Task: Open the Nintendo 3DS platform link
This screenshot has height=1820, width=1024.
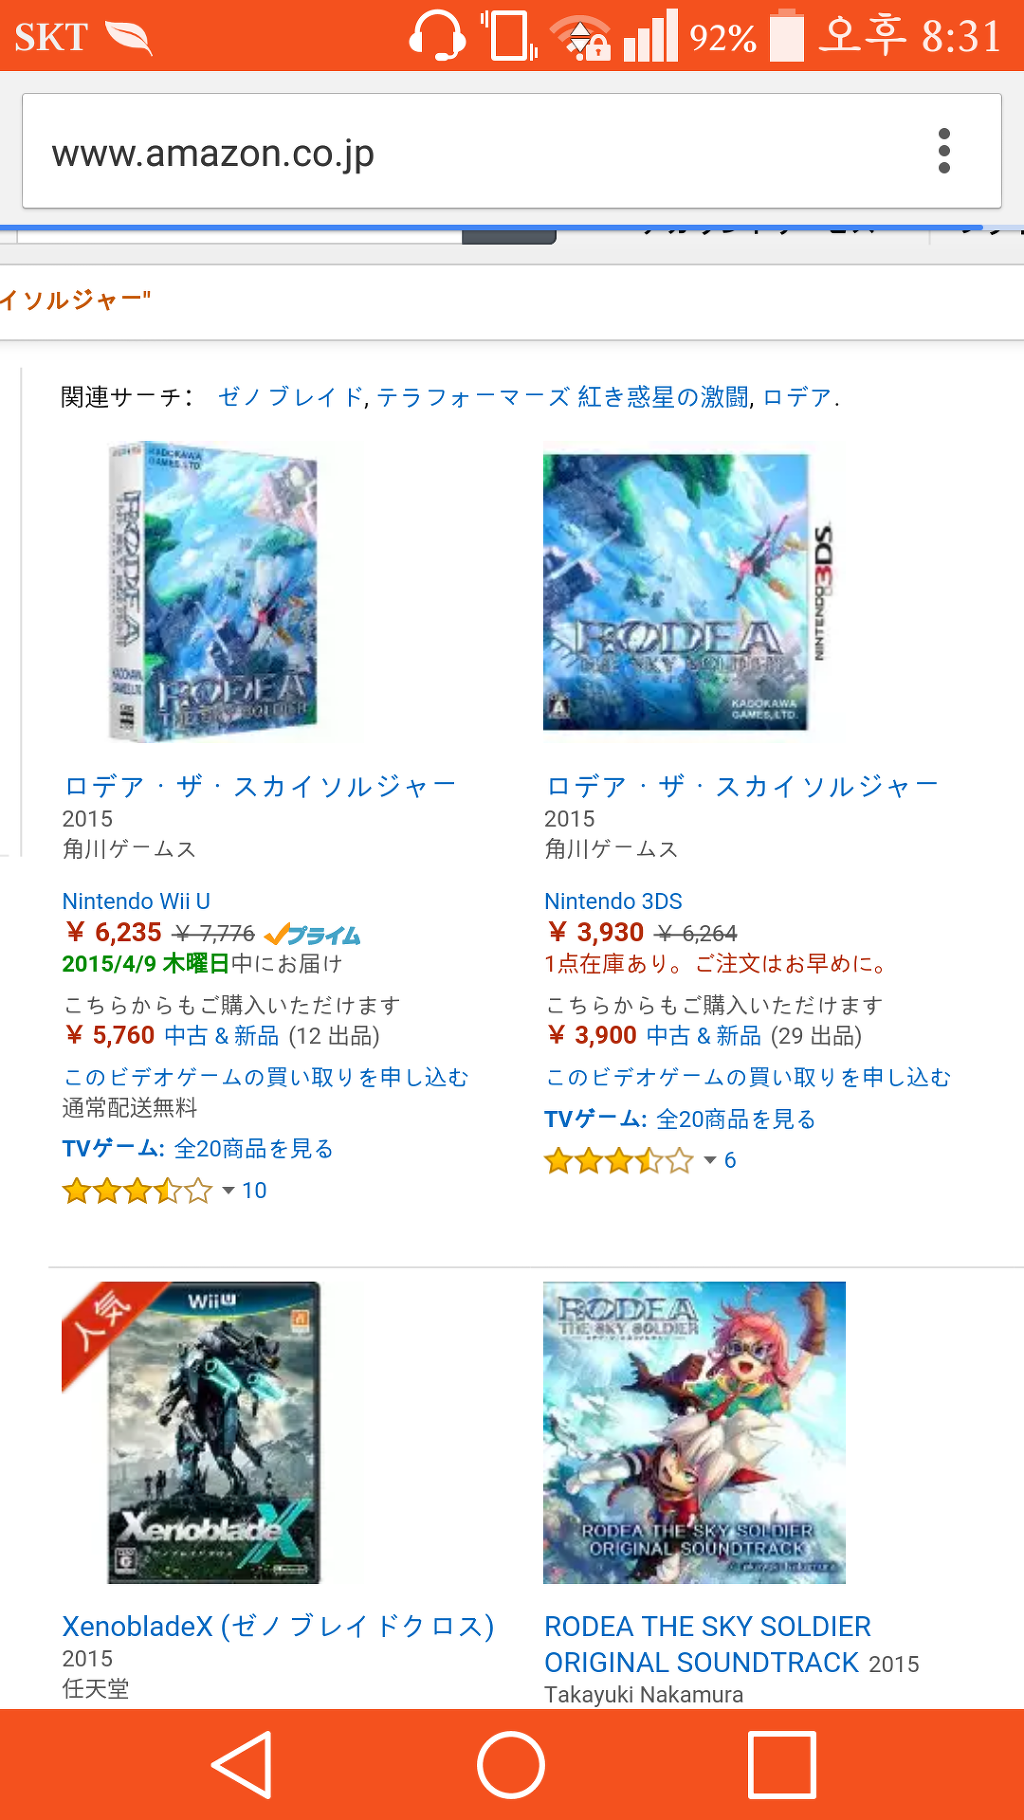Action: pos(613,901)
